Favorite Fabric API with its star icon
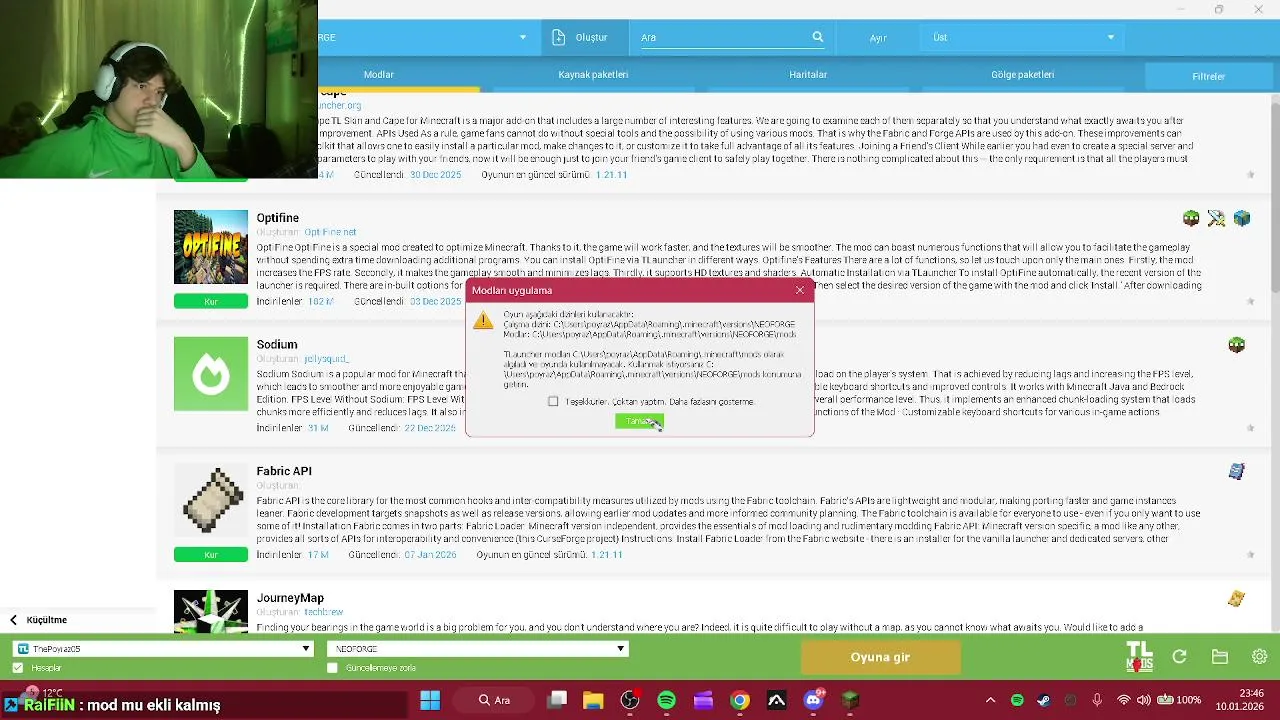1280x720 pixels. pyautogui.click(x=1250, y=554)
